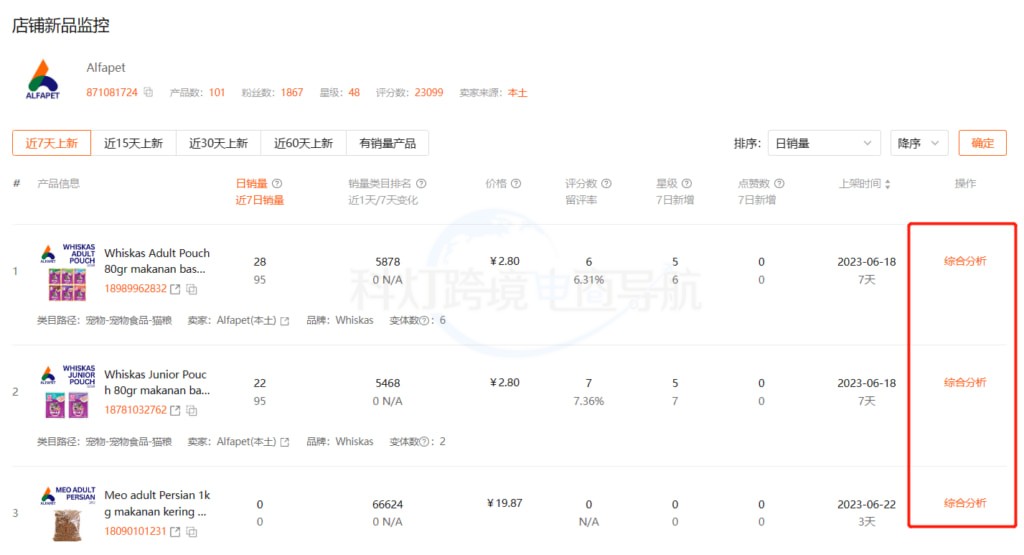The image size is (1024, 555).
Task: Click the 近7日销量 sub-header
Action: click(x=259, y=200)
